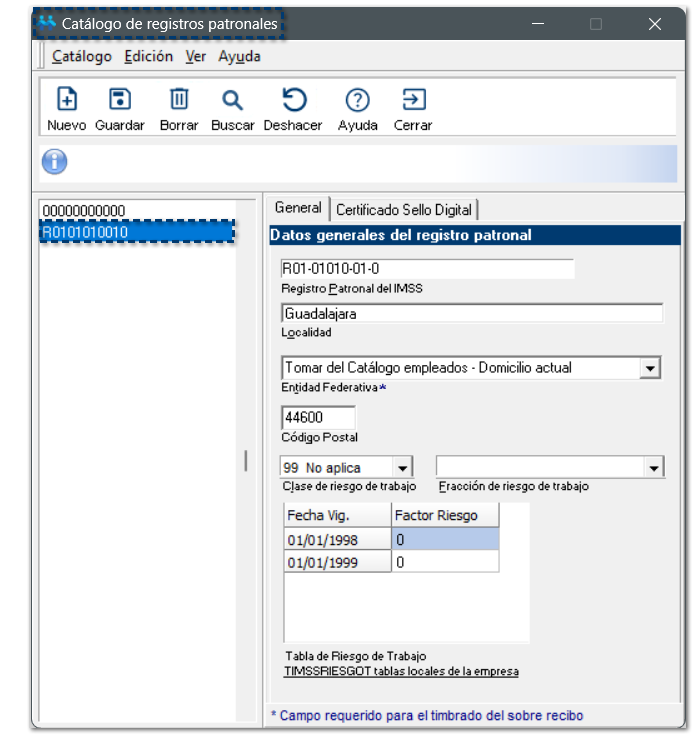Select Factor Riesgo cell for 01/01/1999
Image resolution: width=695 pixels, height=737 pixels.
point(445,562)
